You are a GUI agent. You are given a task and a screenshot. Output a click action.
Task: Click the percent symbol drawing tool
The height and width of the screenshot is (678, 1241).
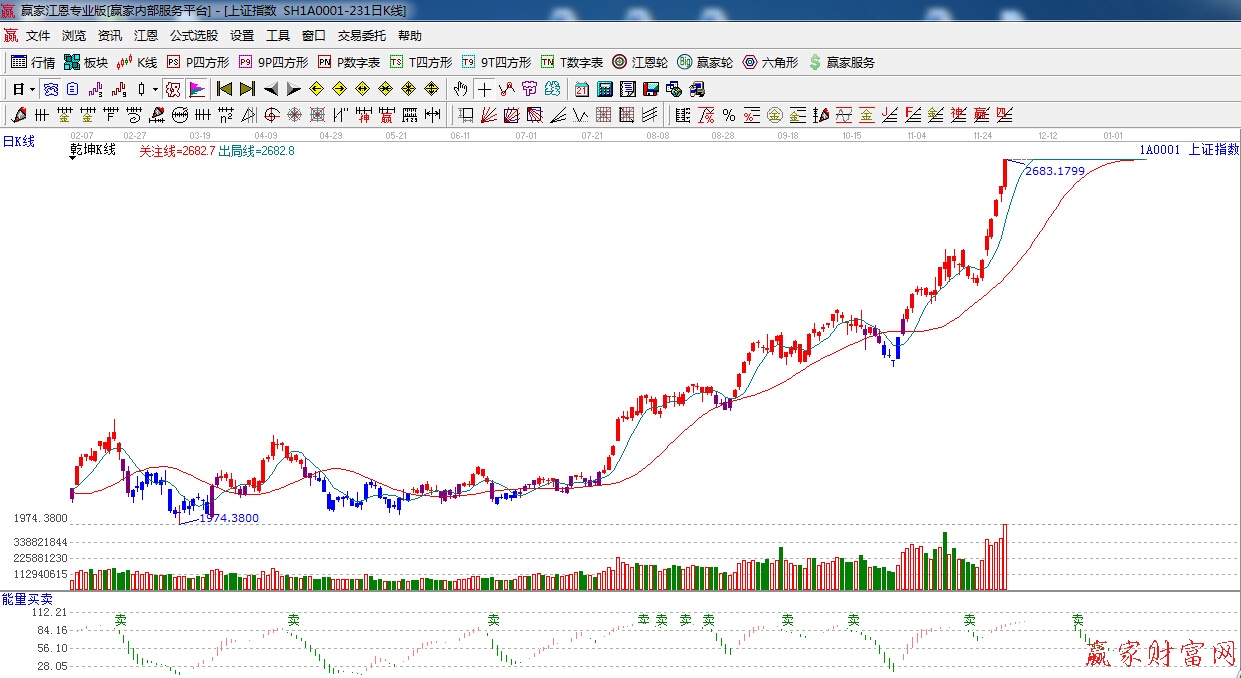(729, 115)
